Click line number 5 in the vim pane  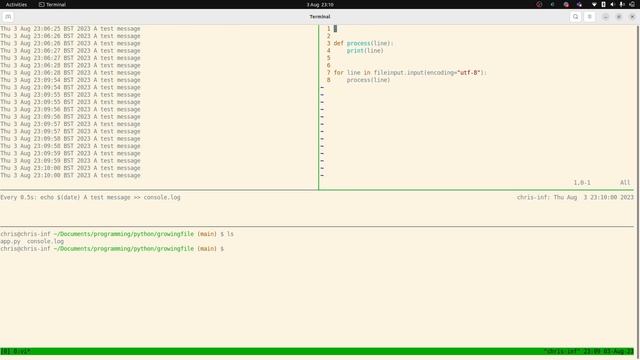tap(329, 58)
